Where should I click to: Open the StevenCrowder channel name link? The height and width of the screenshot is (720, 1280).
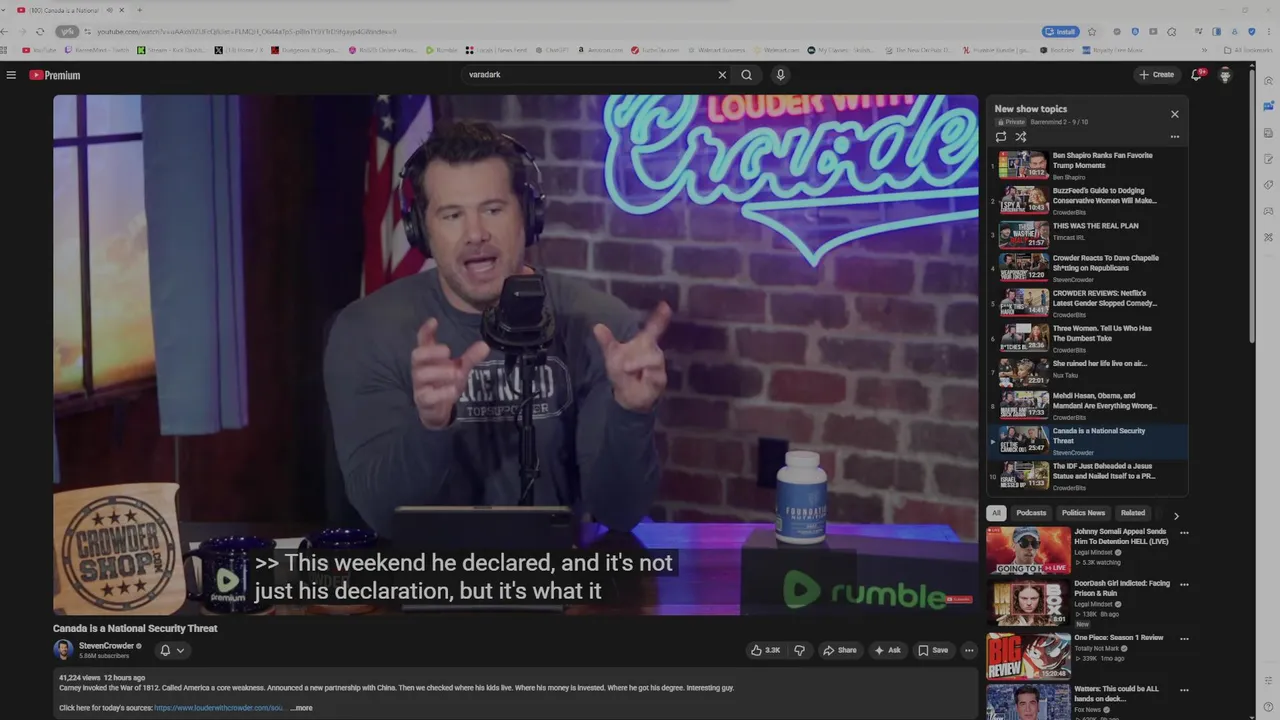(x=106, y=646)
